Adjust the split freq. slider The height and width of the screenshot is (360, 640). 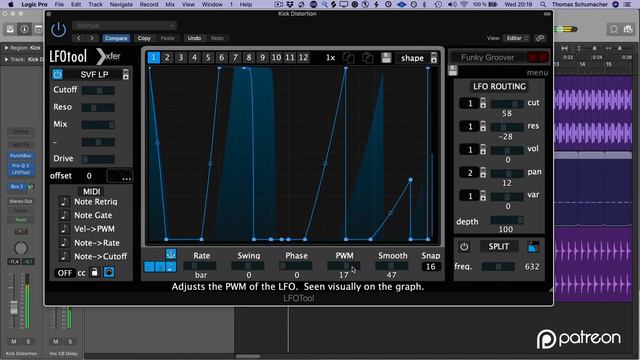[498, 267]
